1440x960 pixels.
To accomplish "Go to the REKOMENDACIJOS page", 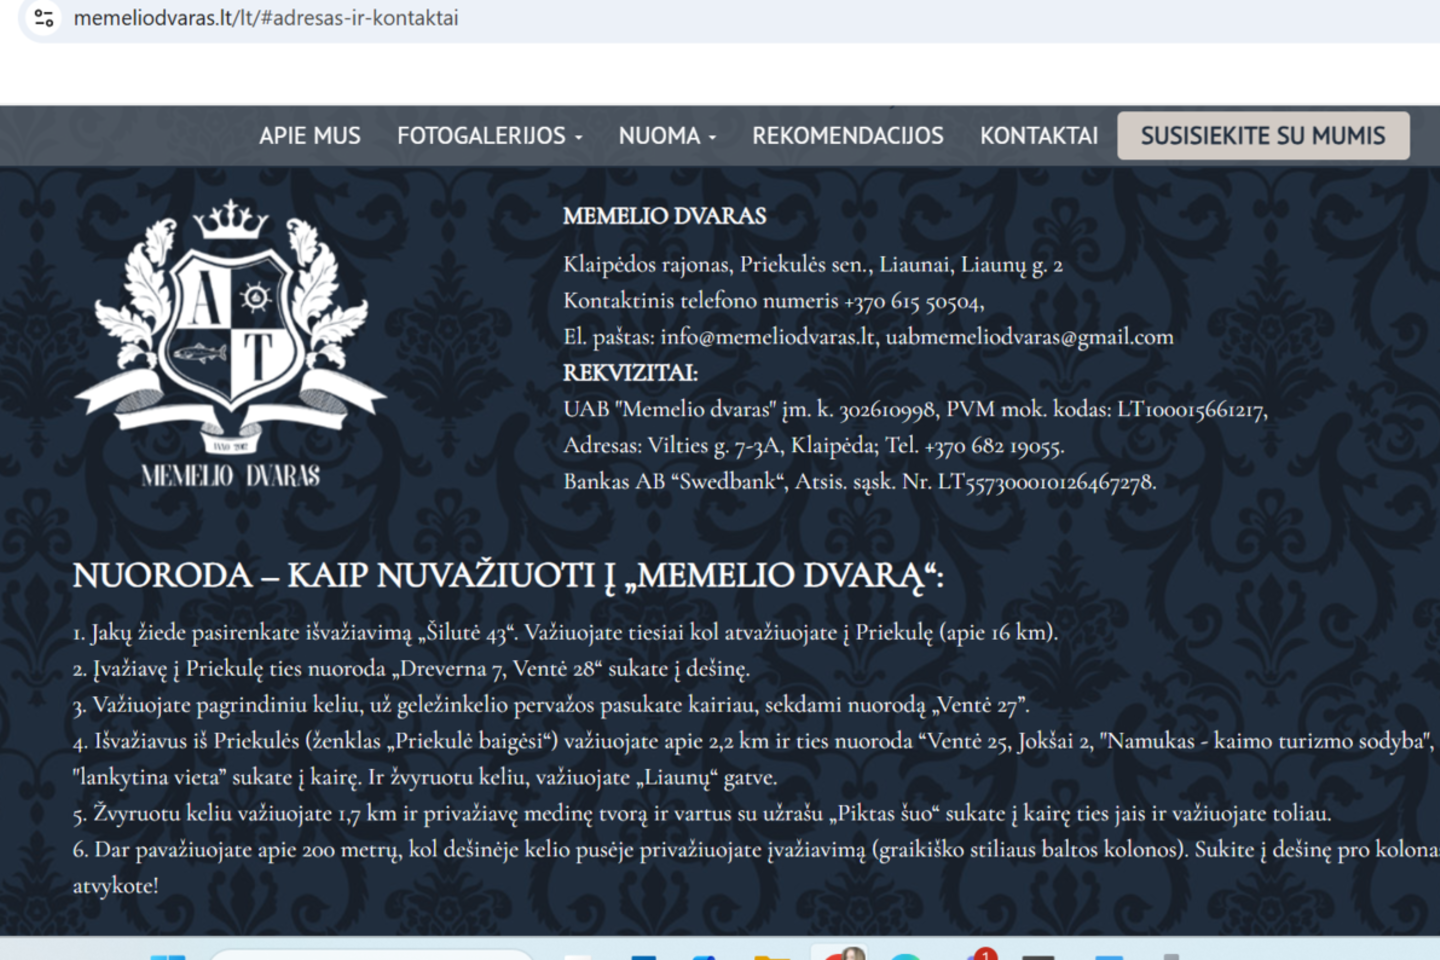I will [847, 136].
